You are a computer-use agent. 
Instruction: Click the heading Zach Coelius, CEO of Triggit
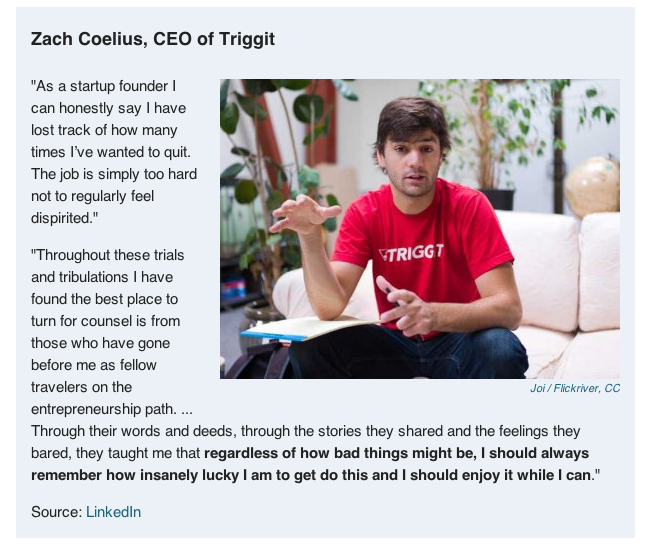(152, 39)
